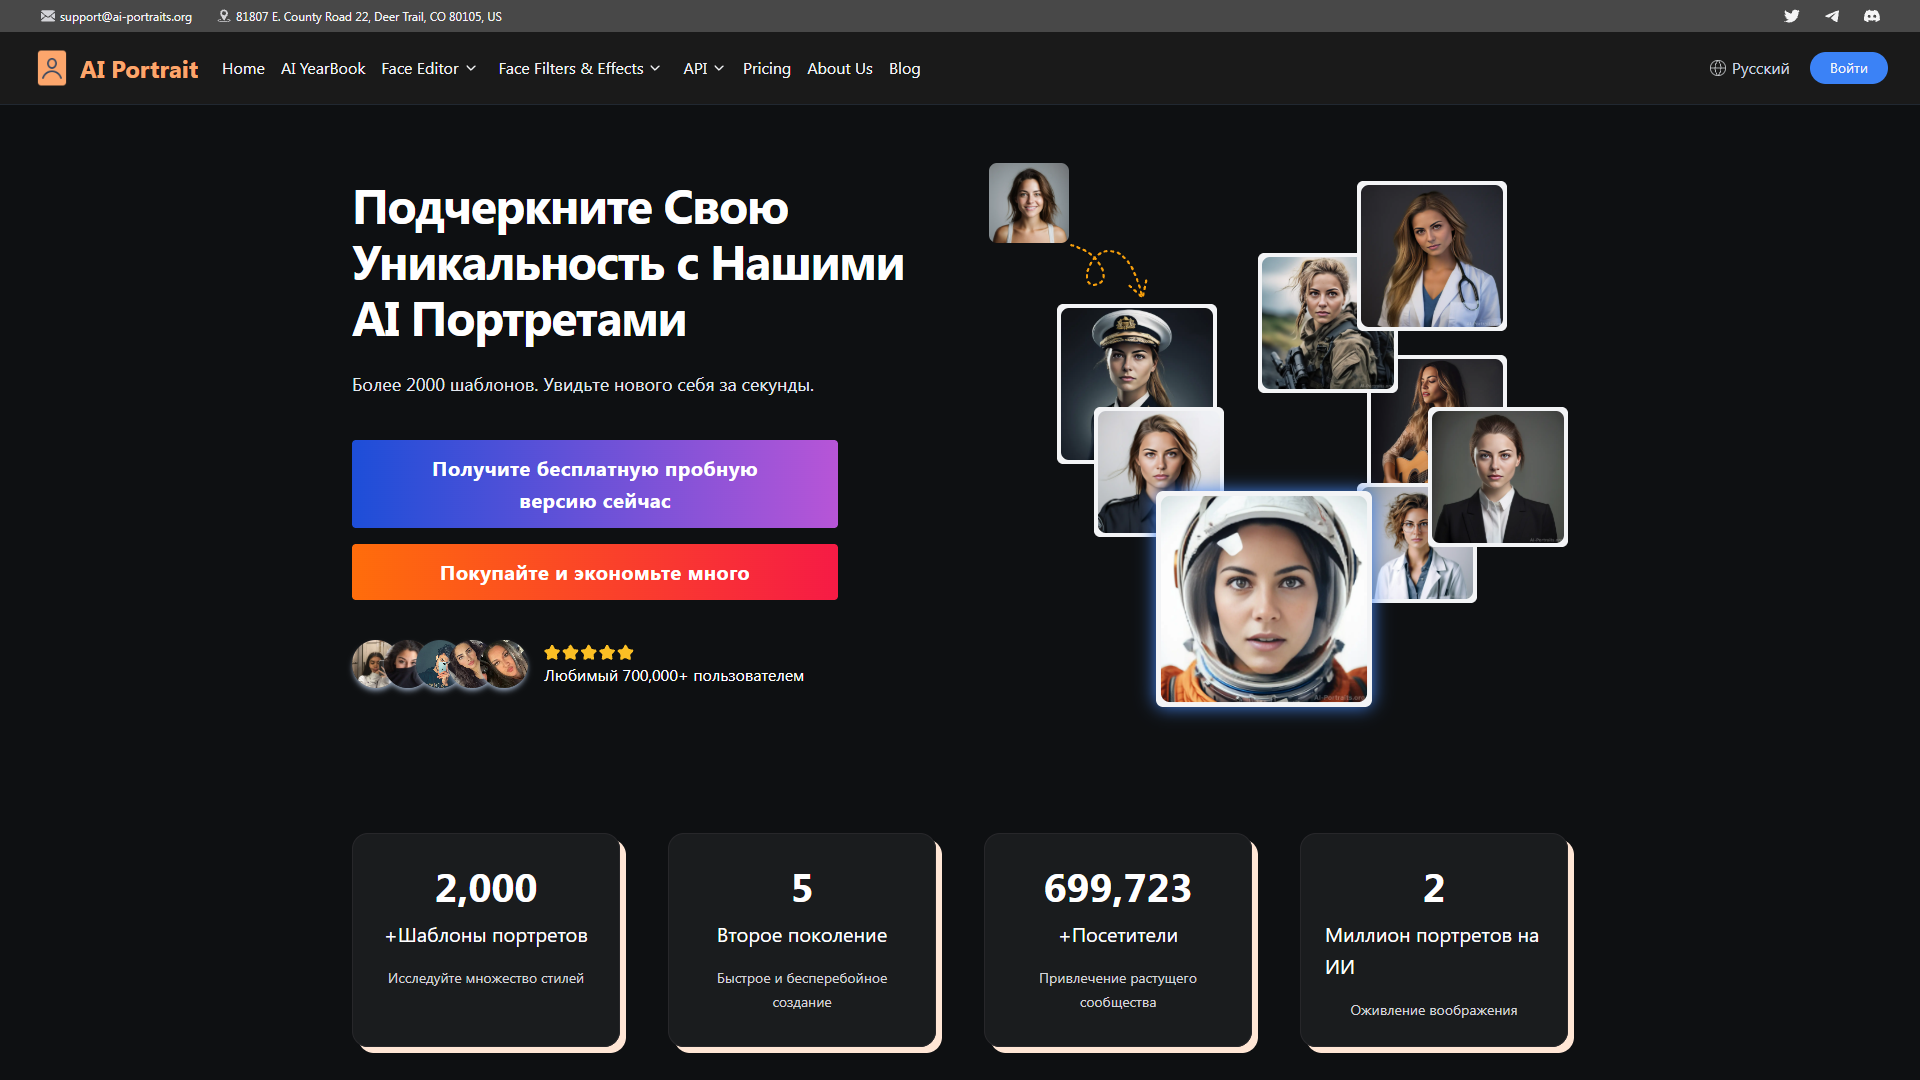Click the free trial gradient button

coord(595,484)
